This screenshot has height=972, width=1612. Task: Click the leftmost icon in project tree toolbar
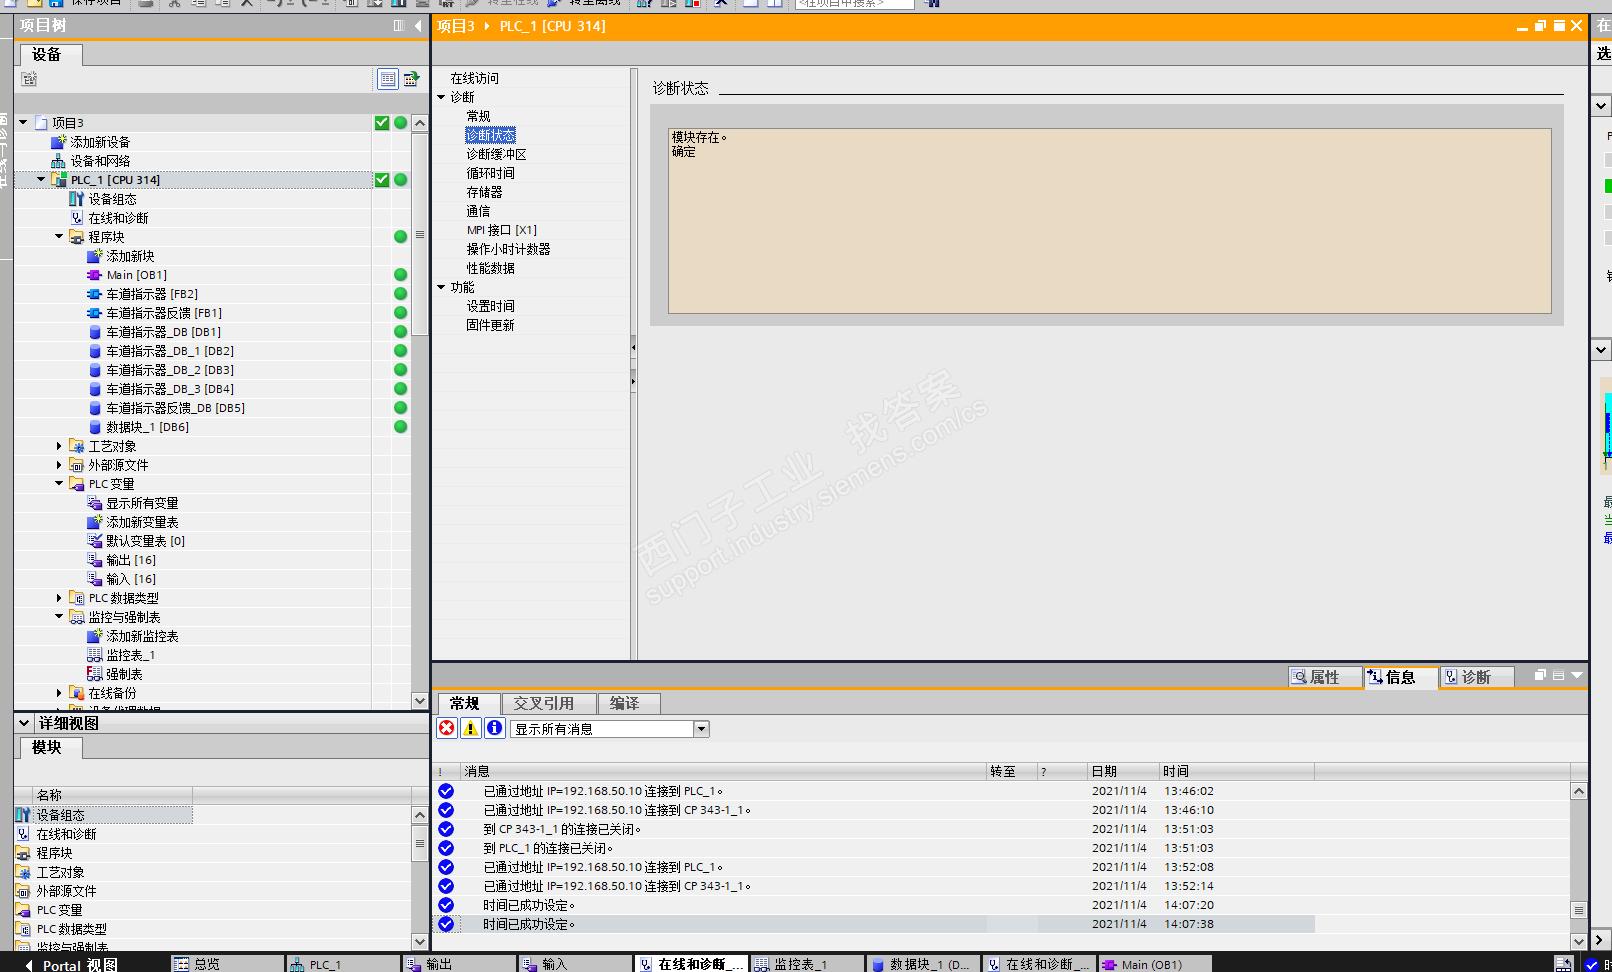29,79
